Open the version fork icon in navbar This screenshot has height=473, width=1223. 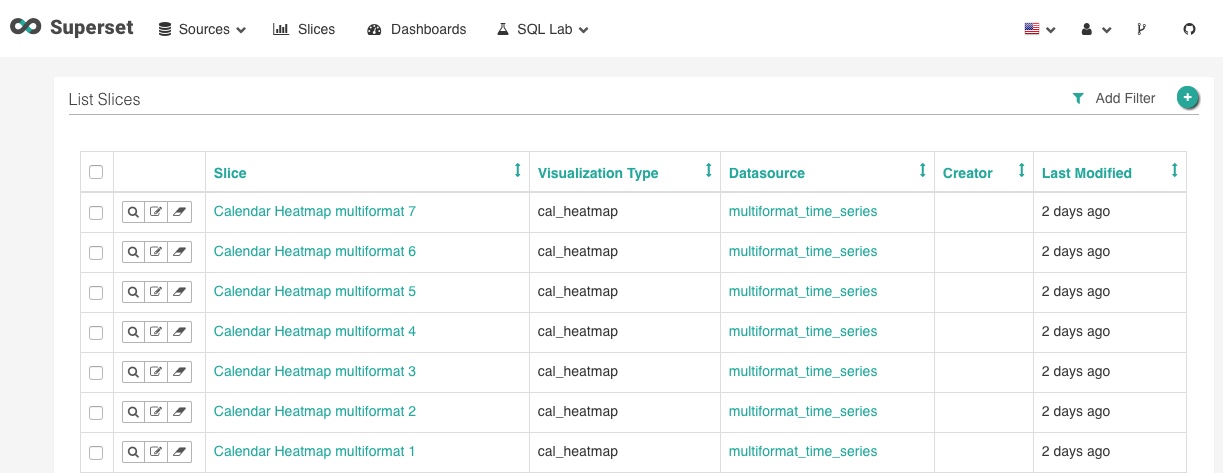[x=1141, y=29]
